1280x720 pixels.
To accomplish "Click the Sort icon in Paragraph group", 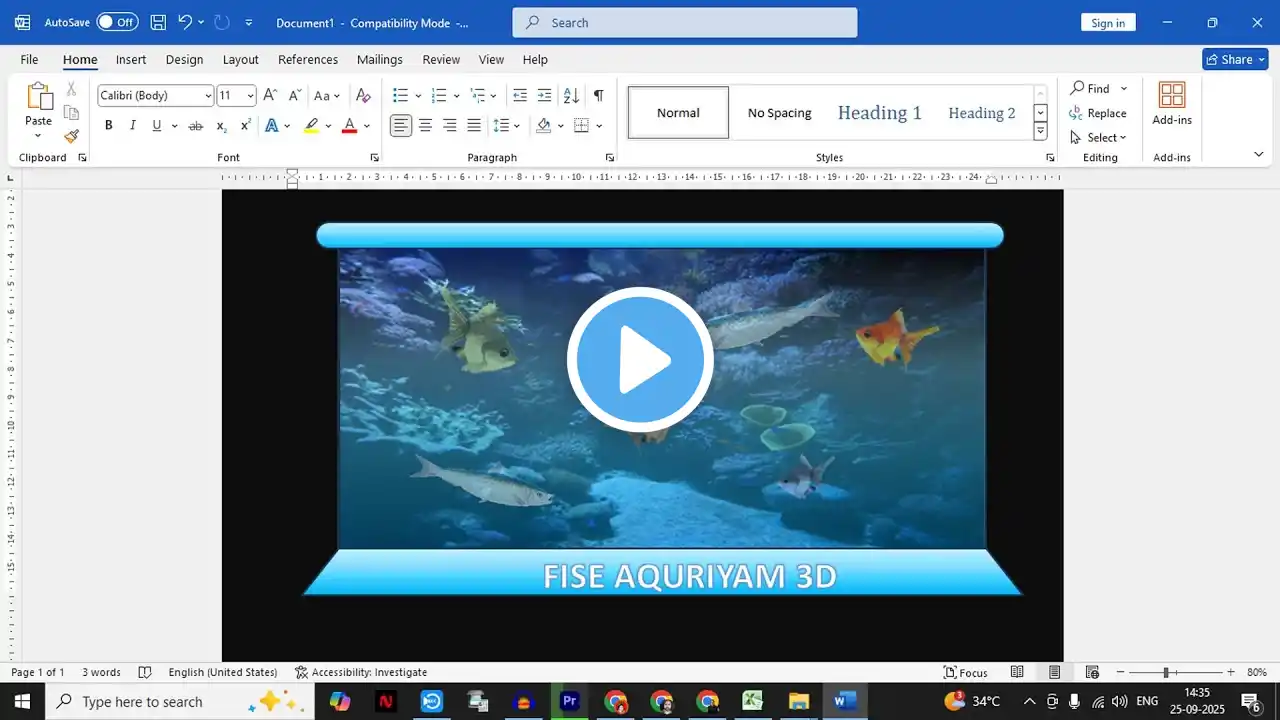I will point(571,96).
